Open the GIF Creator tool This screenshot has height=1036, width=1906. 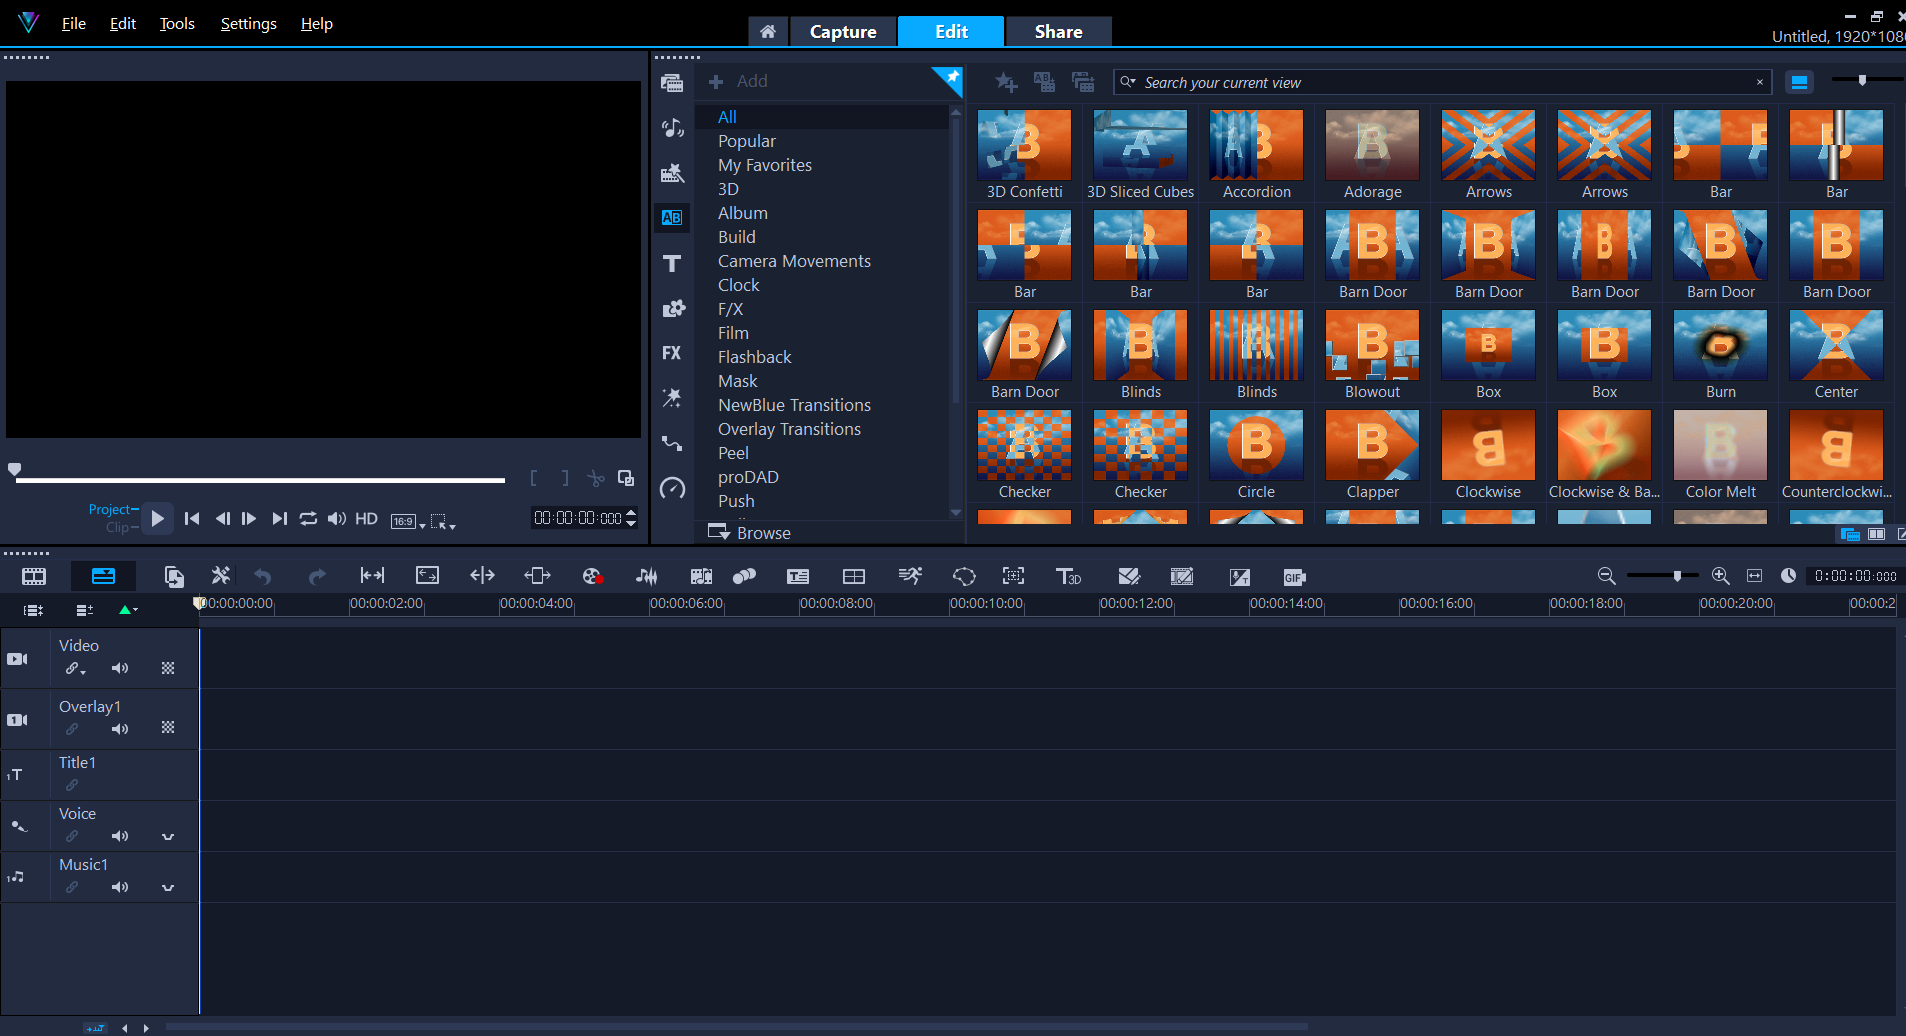1293,576
